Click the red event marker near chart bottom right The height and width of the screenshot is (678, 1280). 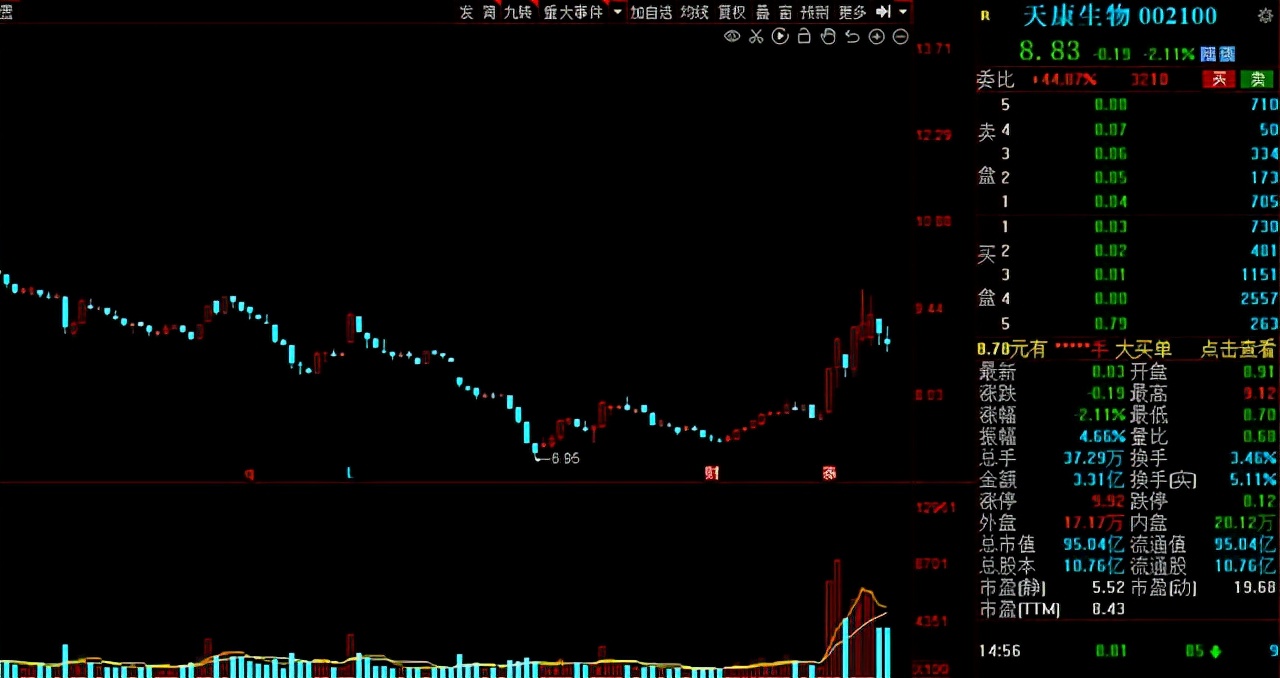[829, 473]
